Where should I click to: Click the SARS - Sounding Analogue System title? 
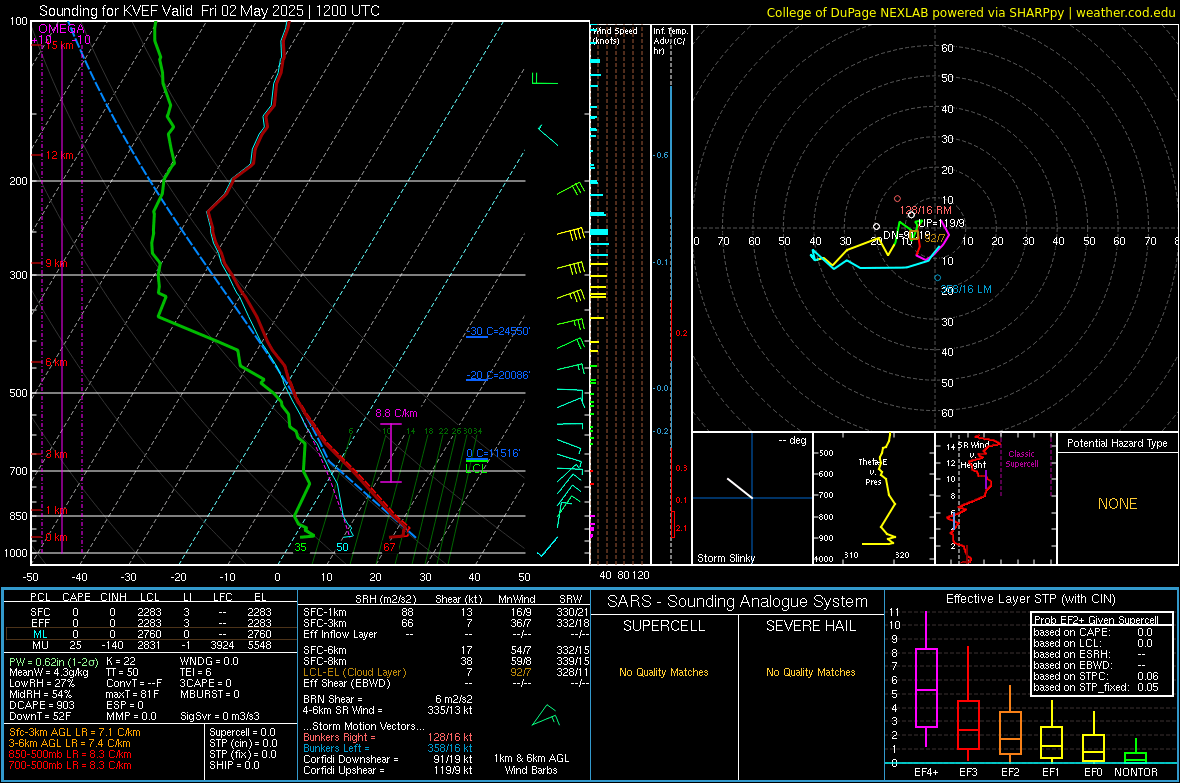[738, 602]
